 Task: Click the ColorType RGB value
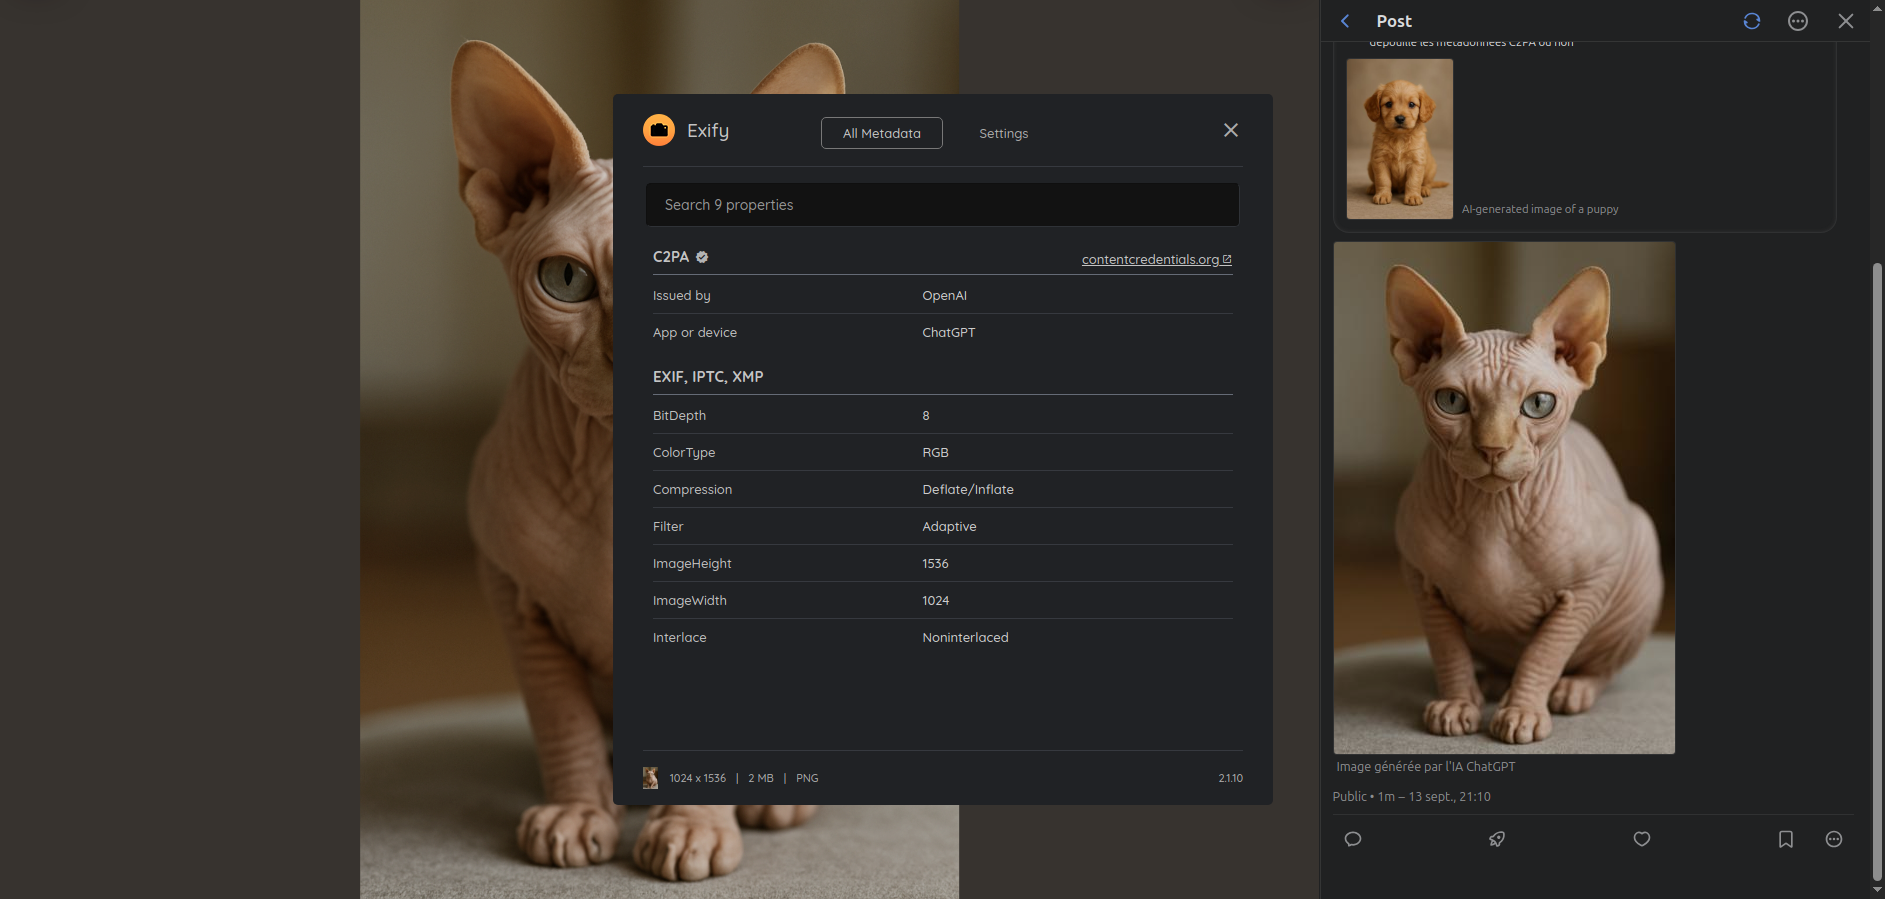[x=935, y=452]
